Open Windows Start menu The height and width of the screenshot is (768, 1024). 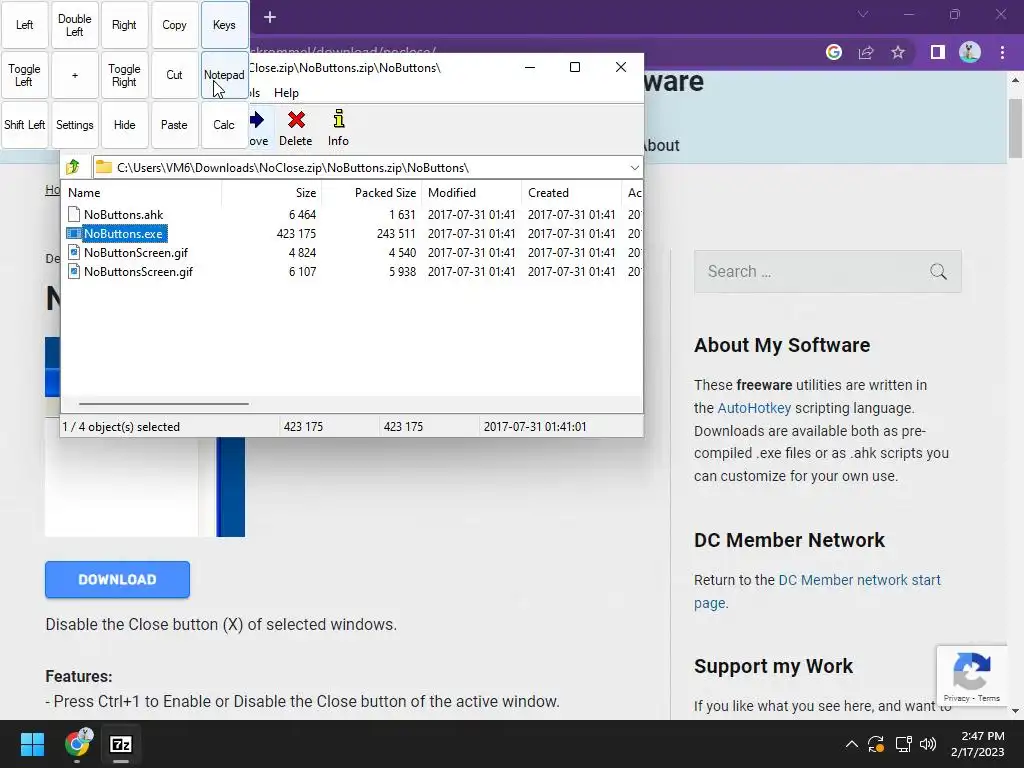32,744
